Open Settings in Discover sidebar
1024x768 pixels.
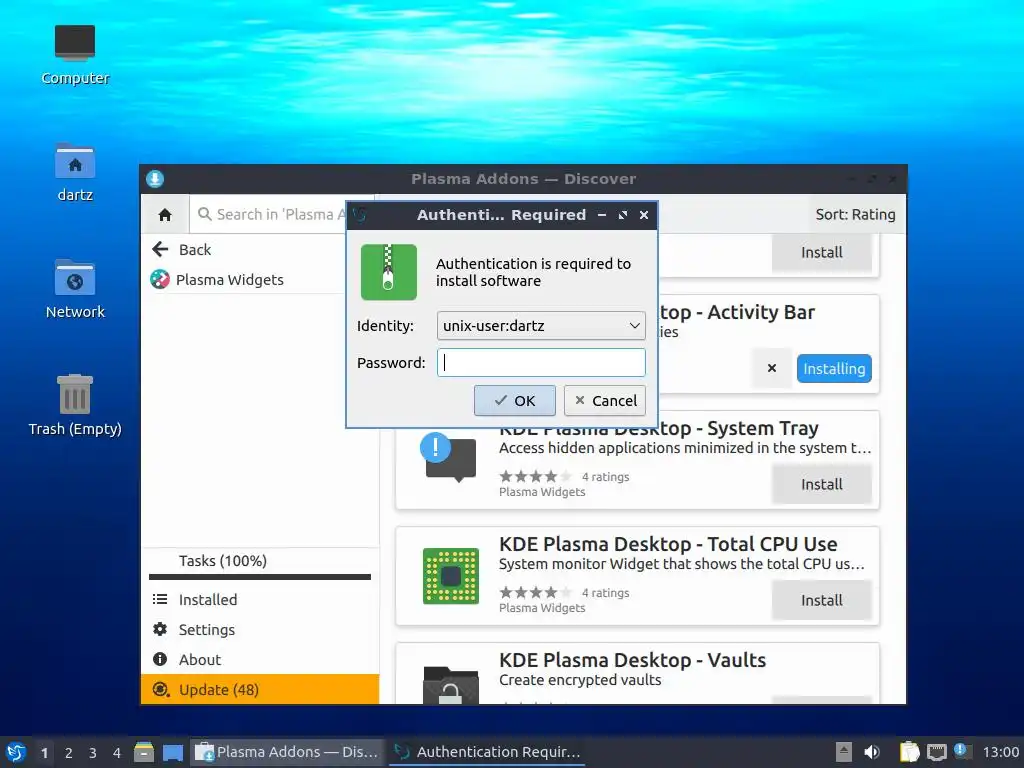(x=260, y=630)
